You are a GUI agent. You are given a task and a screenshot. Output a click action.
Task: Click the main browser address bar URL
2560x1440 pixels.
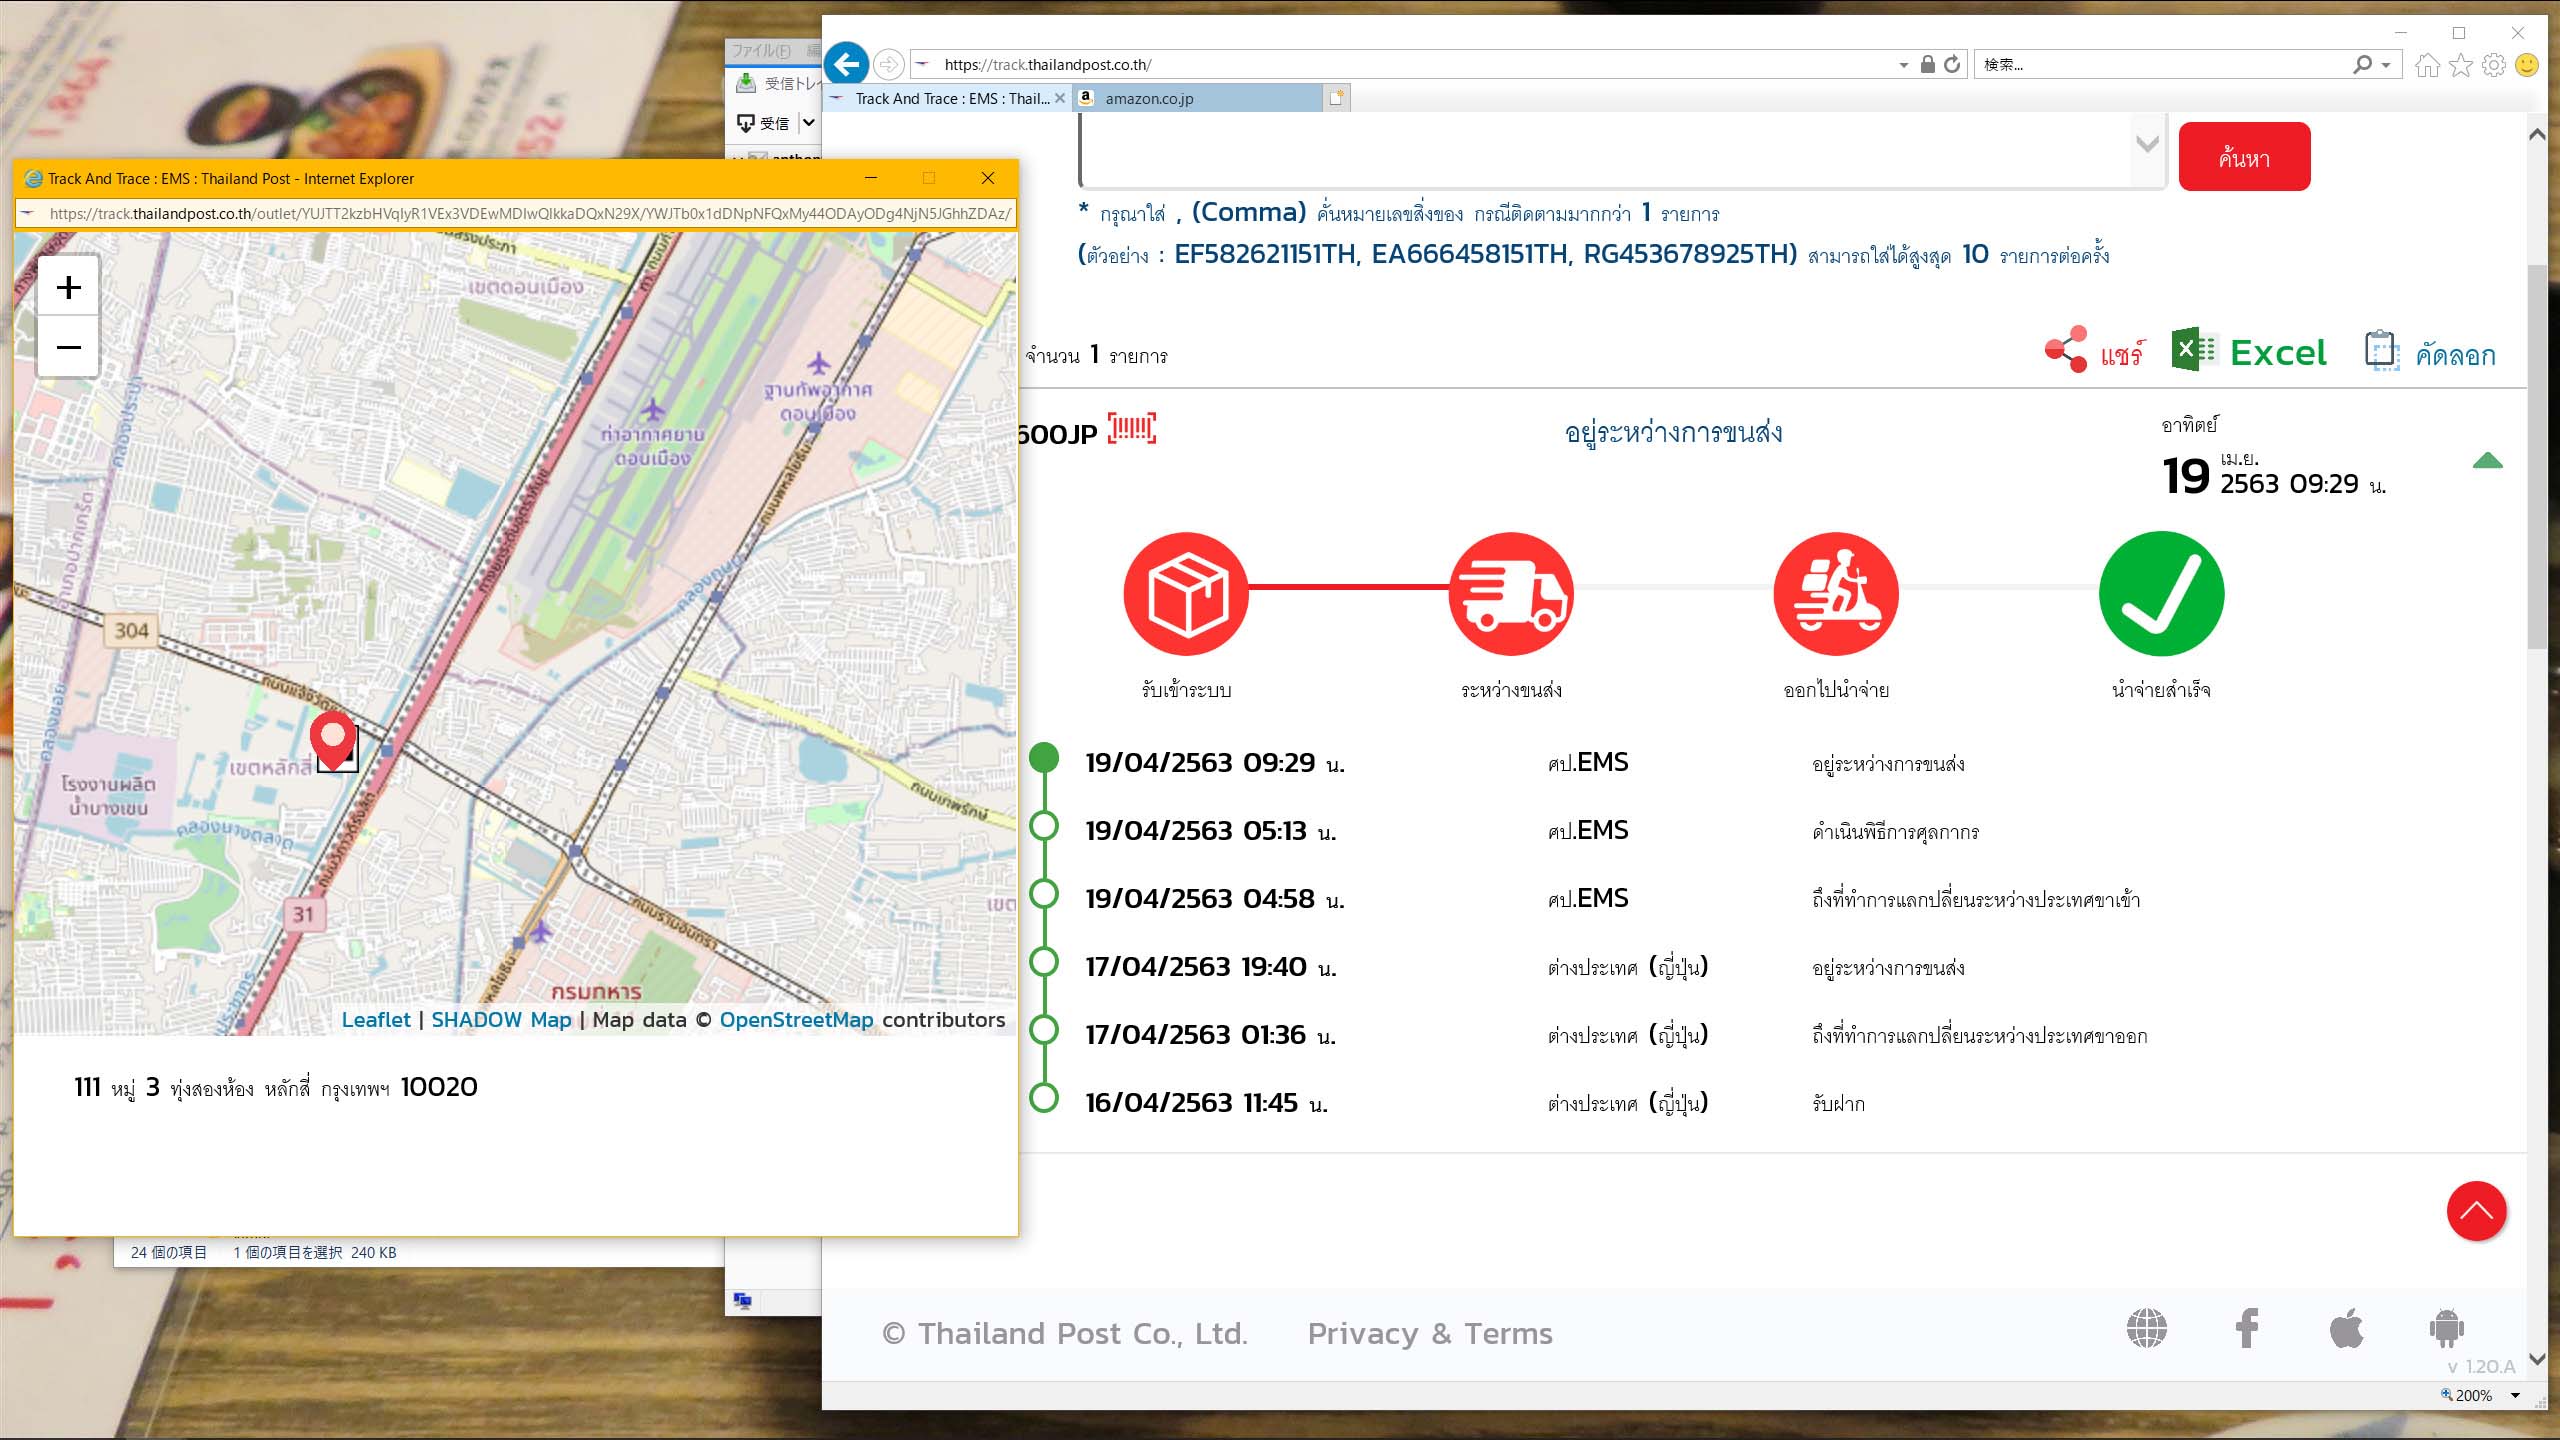click(1047, 65)
